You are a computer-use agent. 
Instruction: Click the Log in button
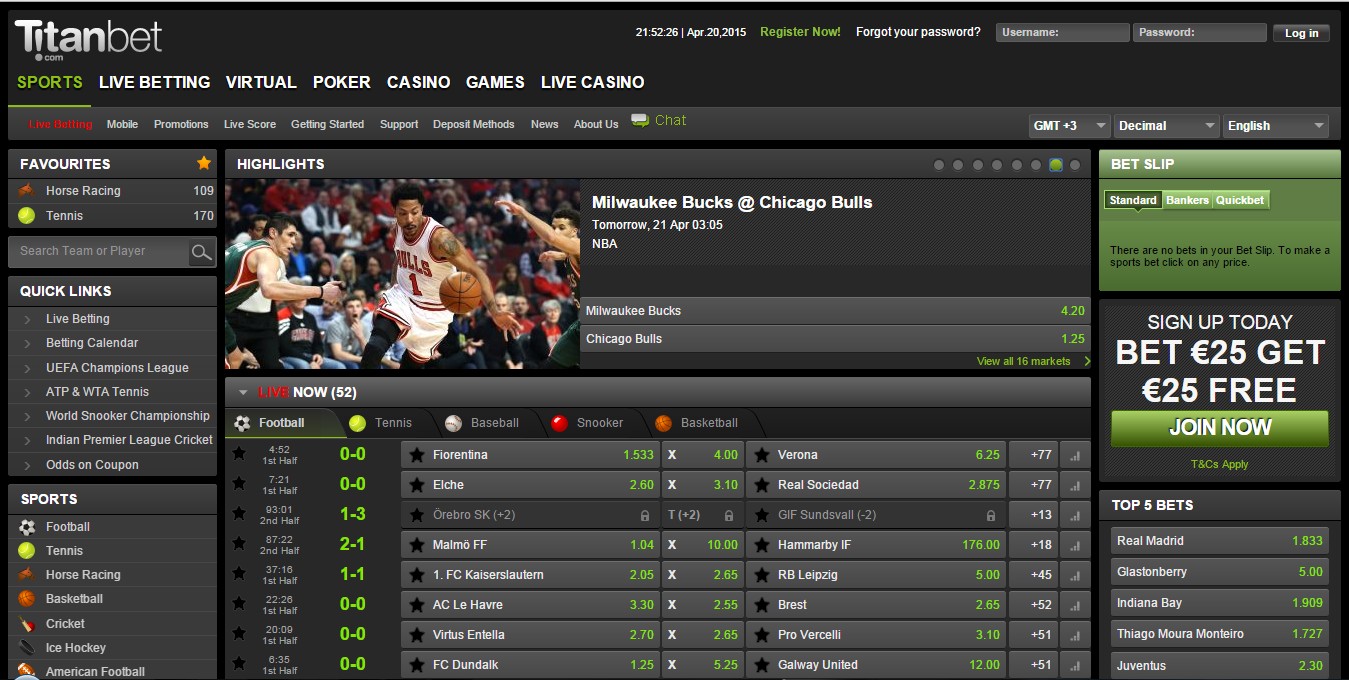click(1301, 33)
